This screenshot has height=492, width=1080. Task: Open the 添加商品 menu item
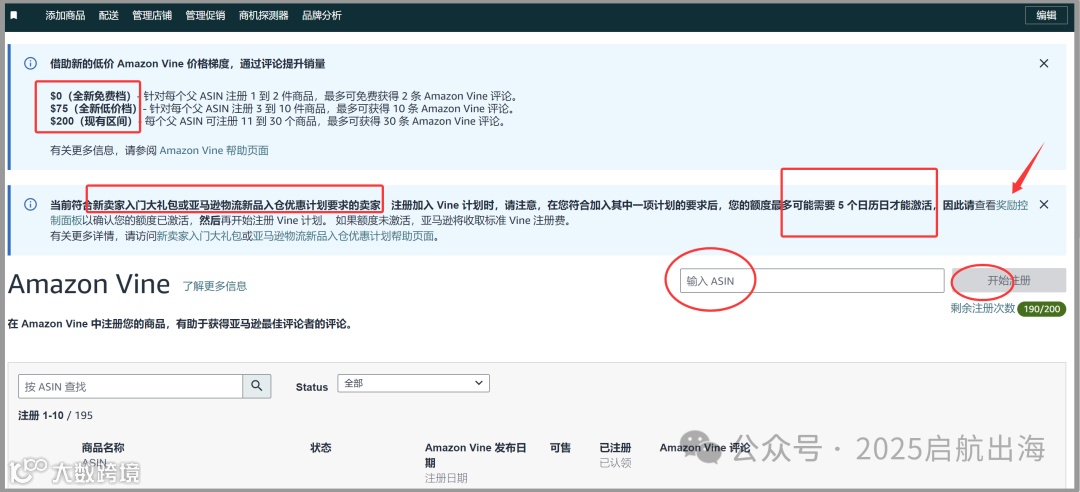(65, 15)
